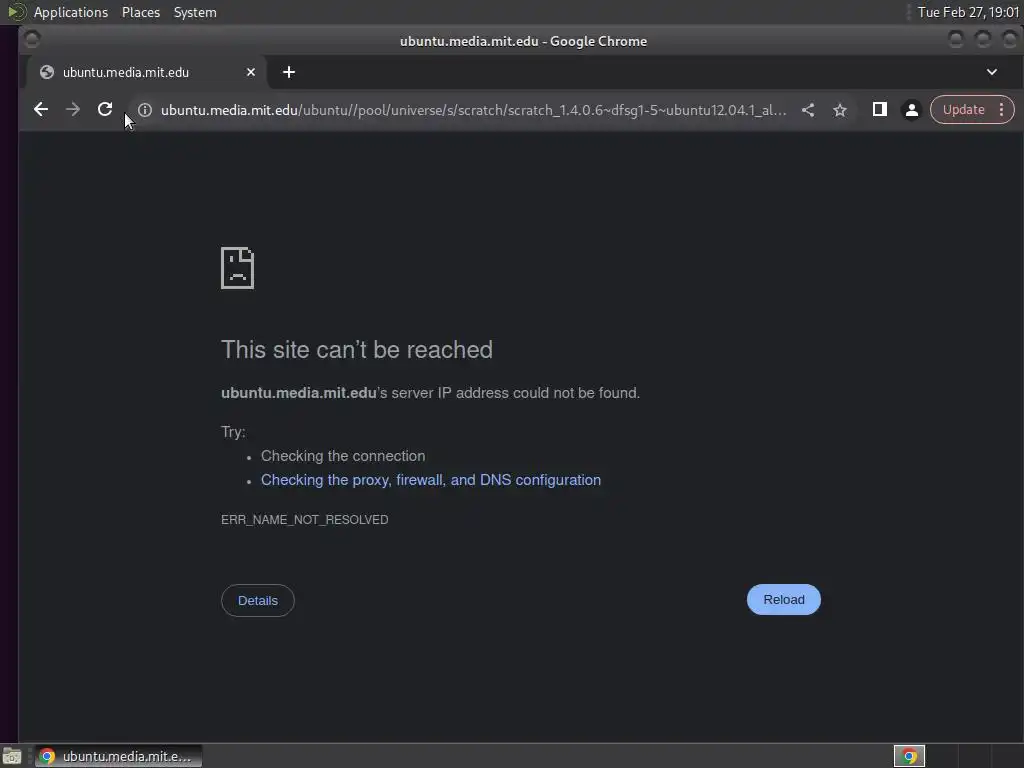Click the Chrome icon in workspace switcher

(x=909, y=756)
